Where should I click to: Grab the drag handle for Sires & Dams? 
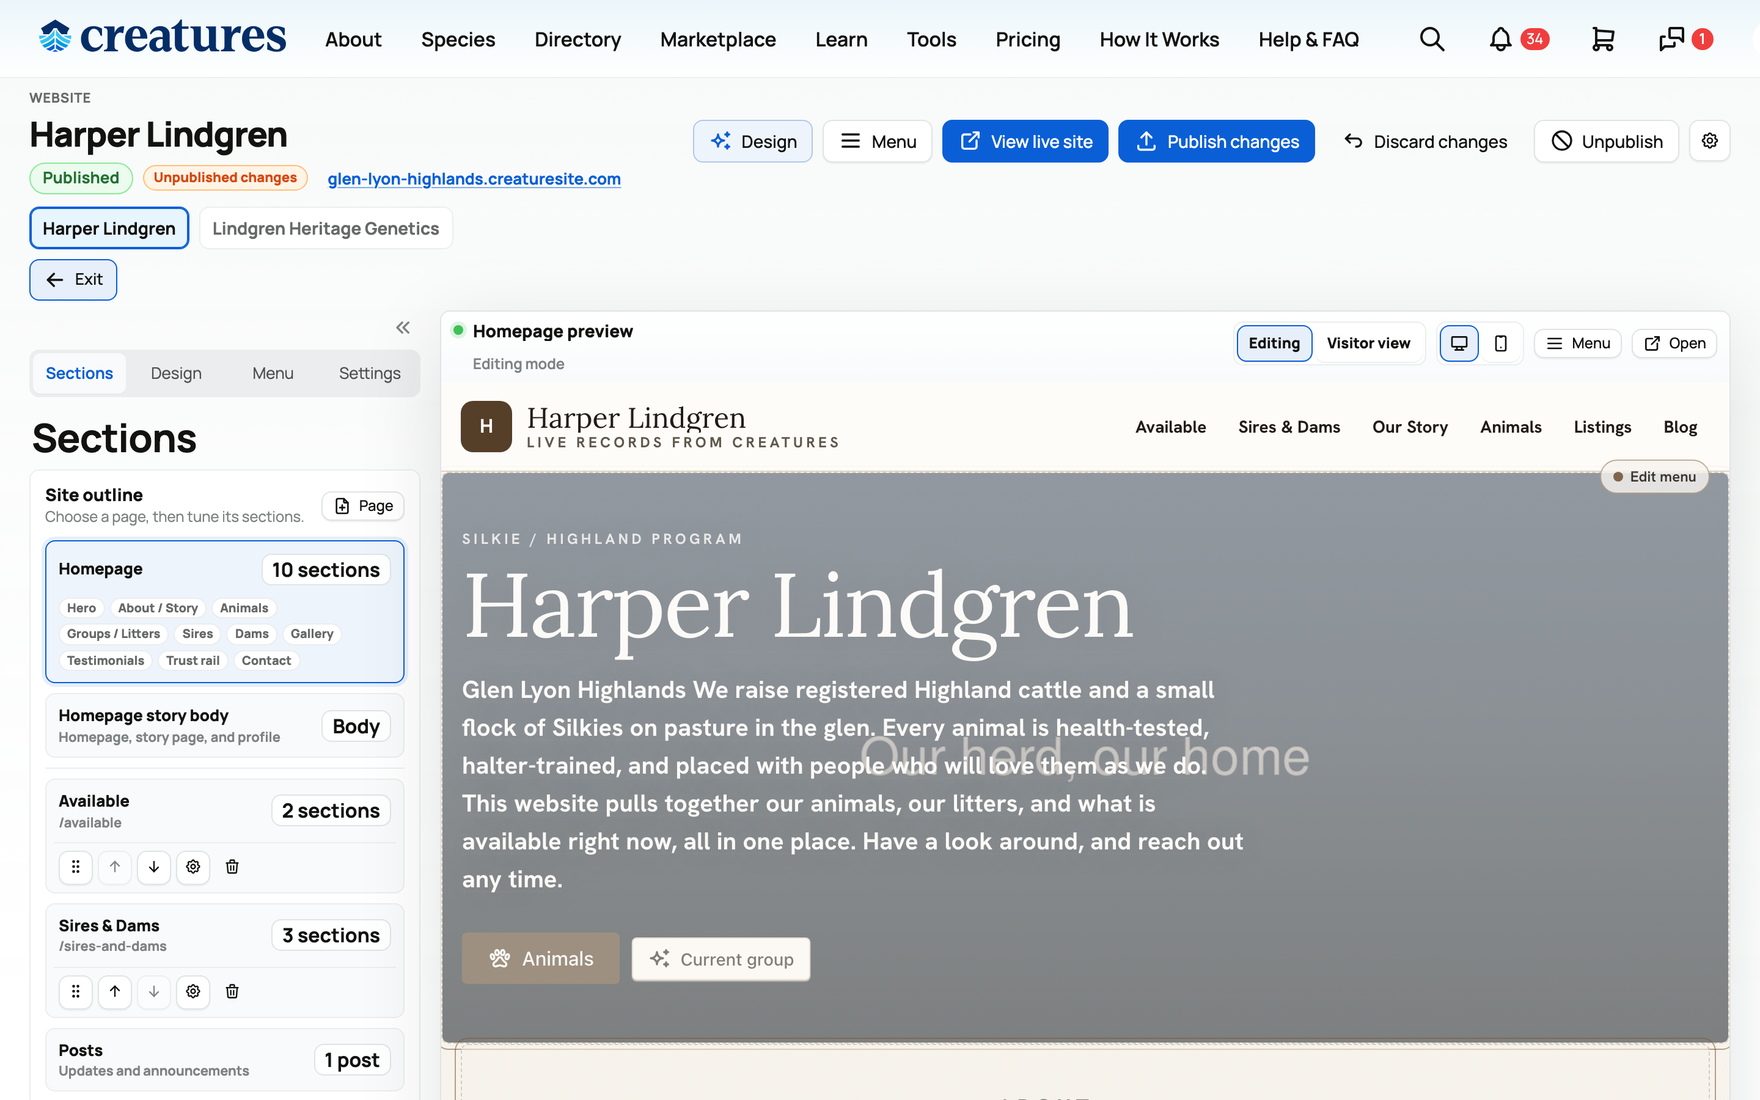pyautogui.click(x=76, y=992)
